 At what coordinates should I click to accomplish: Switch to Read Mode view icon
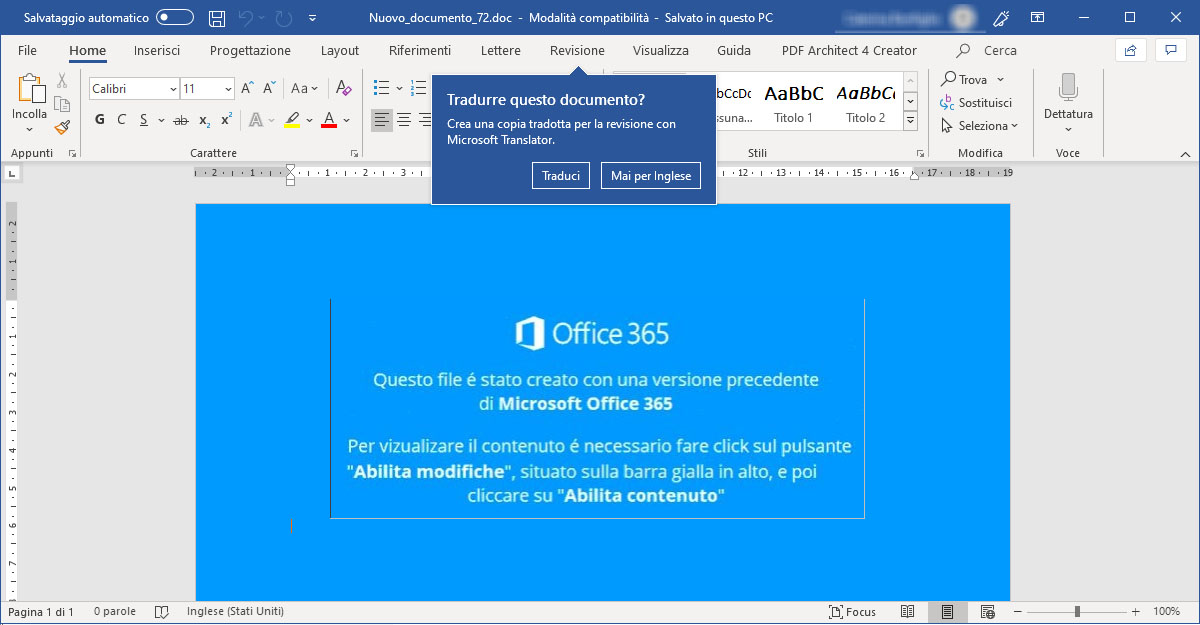[x=908, y=611]
